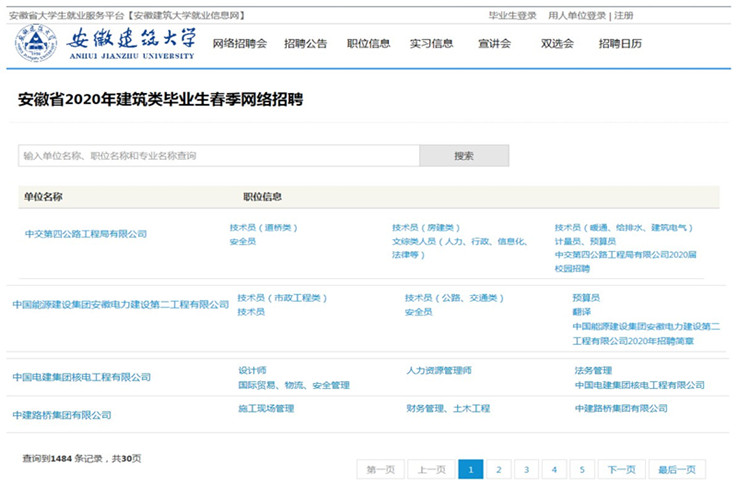Open the 人力资源管理师 position link
The height and width of the screenshot is (486, 737).
pos(438,370)
